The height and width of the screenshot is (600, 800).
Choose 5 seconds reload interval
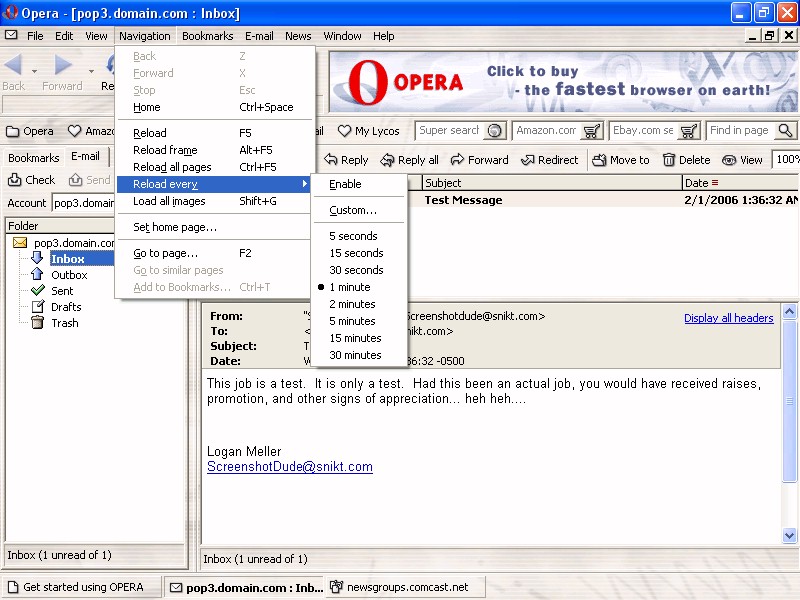pyautogui.click(x=353, y=236)
